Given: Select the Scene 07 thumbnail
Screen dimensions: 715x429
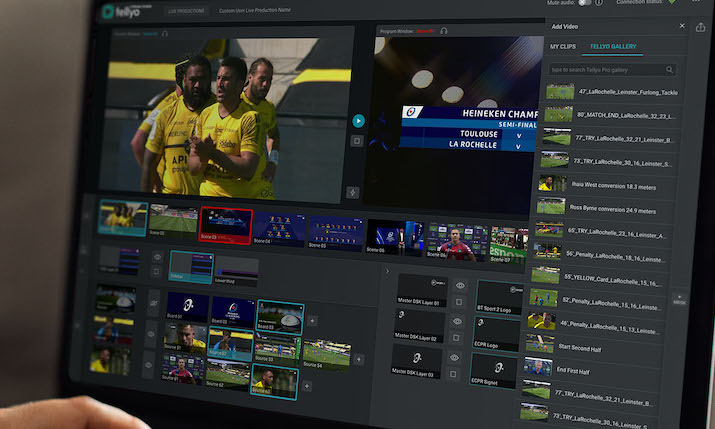Looking at the screenshot, I should pos(509,245).
